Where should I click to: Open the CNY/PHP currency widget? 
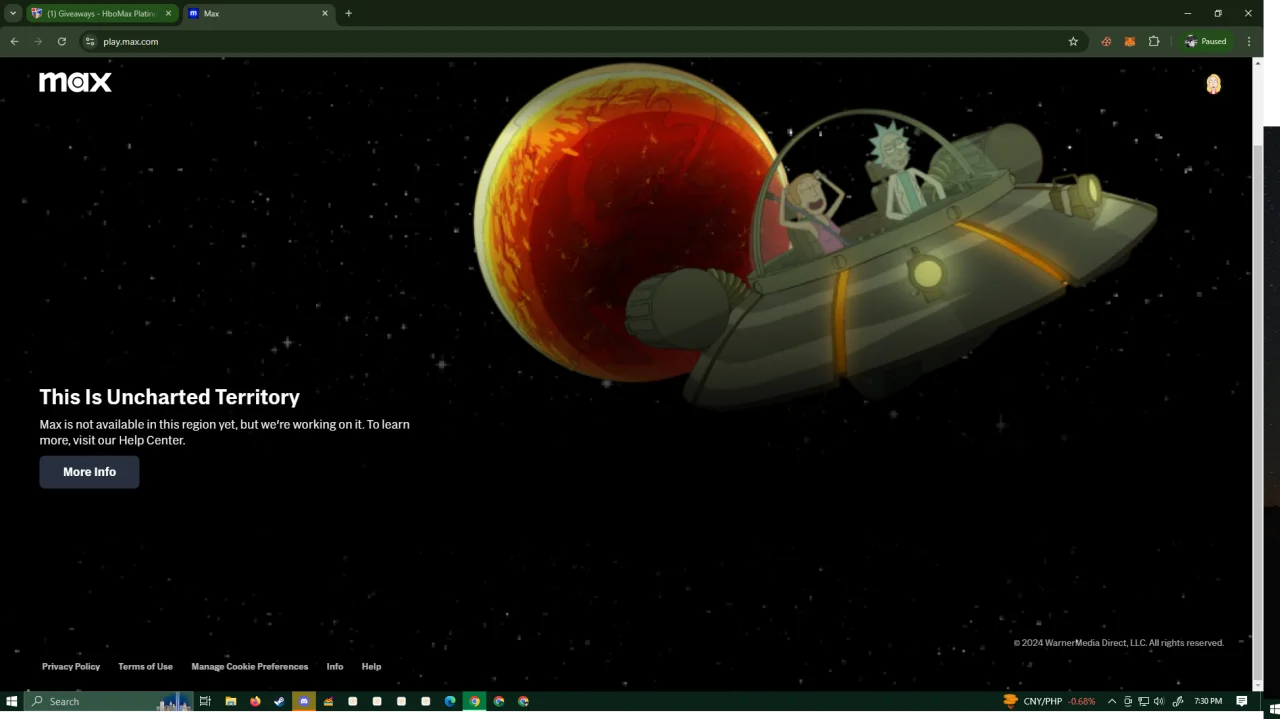point(1049,701)
